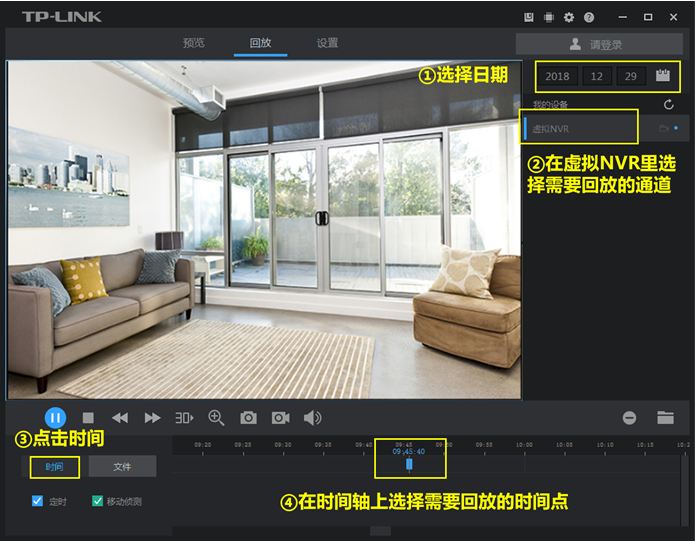695x541 pixels.
Task: Mute audio with the speaker icon
Action: click(x=312, y=418)
